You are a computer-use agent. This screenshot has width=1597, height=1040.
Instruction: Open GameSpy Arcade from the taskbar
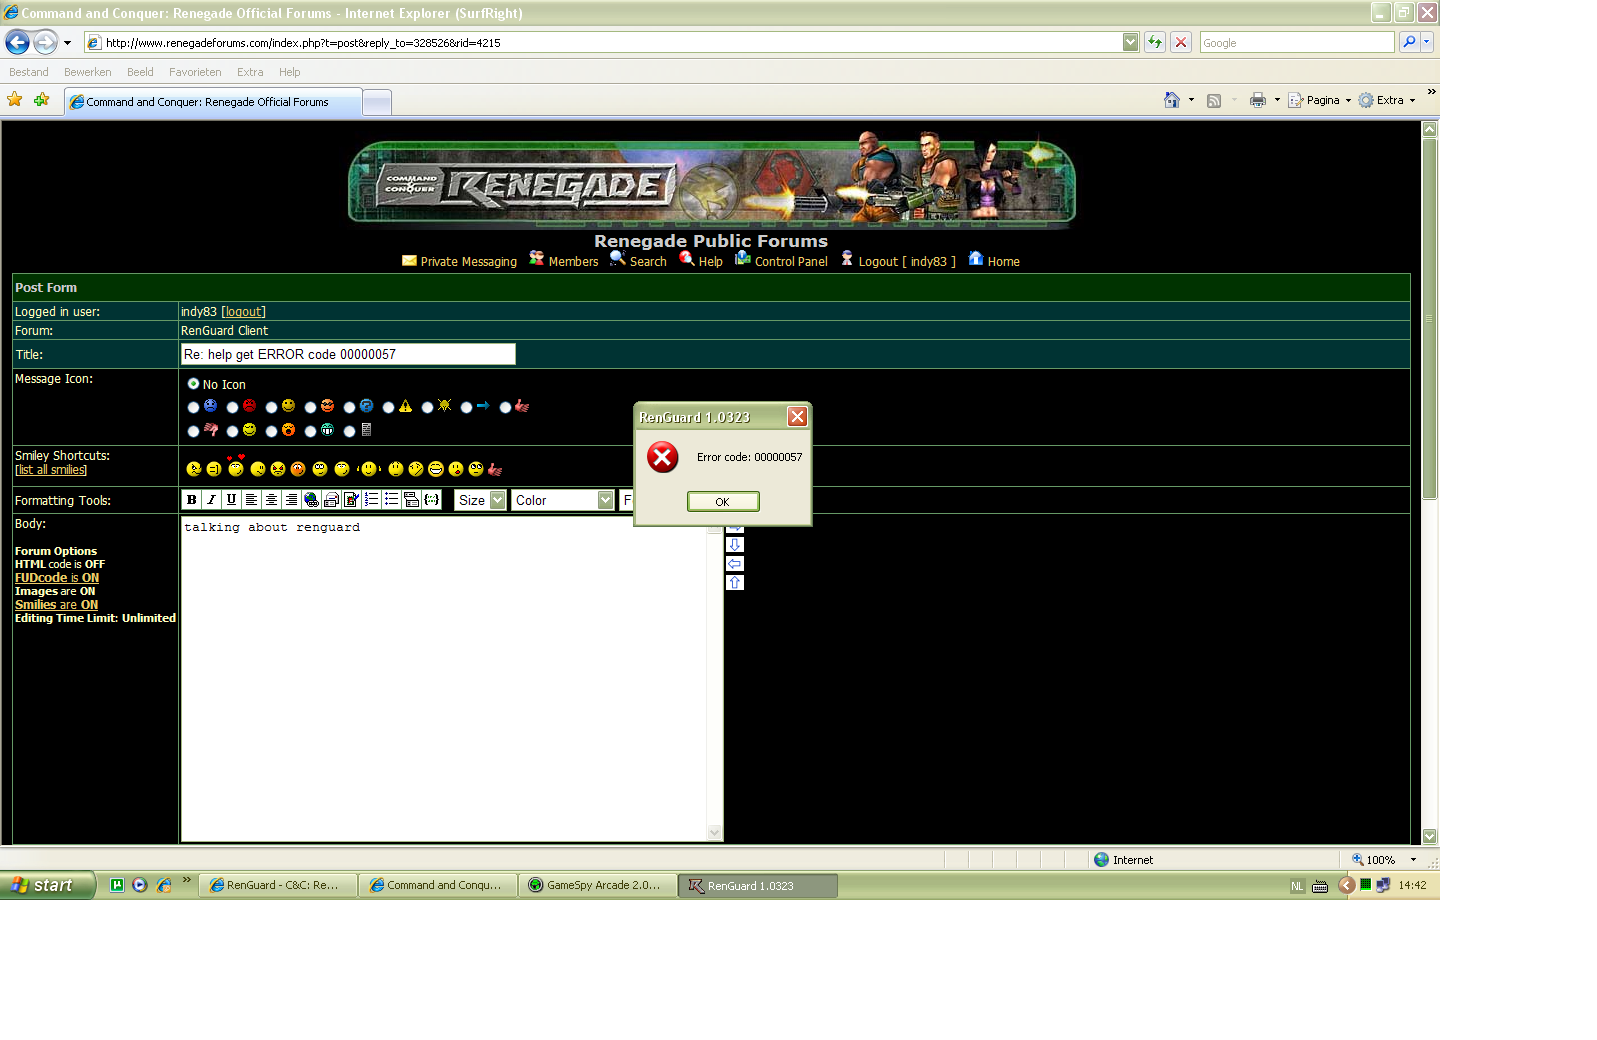597,885
